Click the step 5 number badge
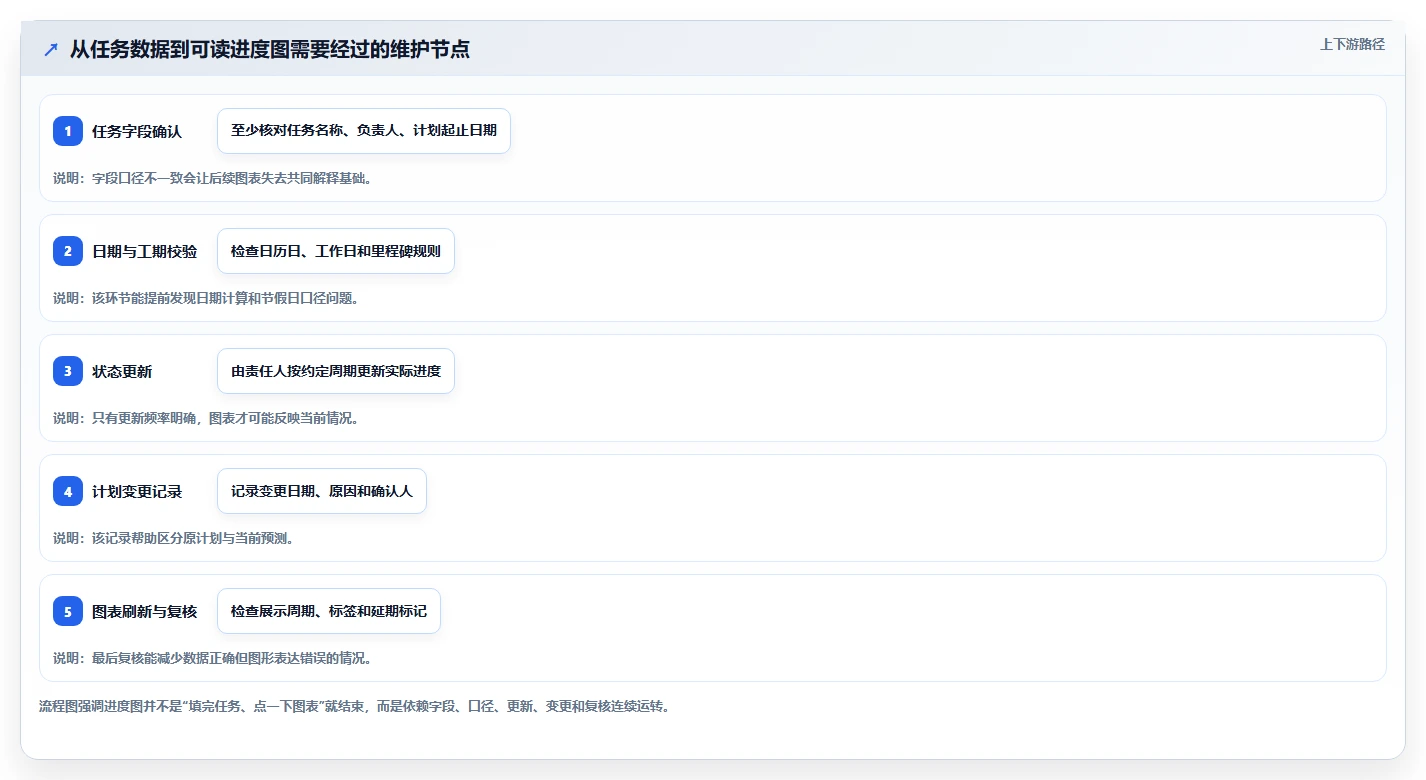 (68, 611)
